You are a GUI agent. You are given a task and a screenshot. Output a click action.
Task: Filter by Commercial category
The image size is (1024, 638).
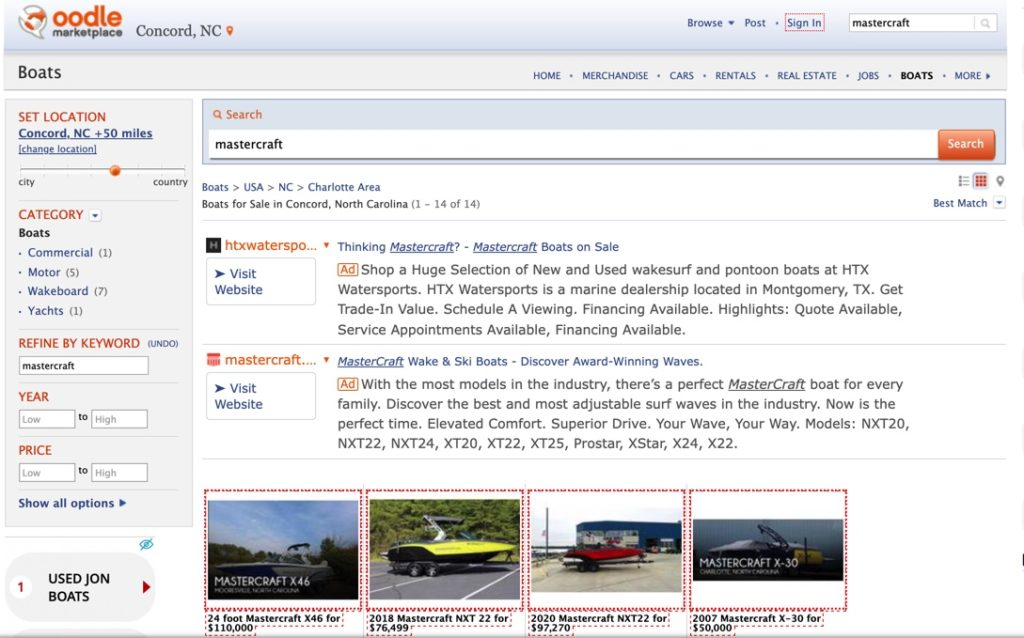coord(60,253)
